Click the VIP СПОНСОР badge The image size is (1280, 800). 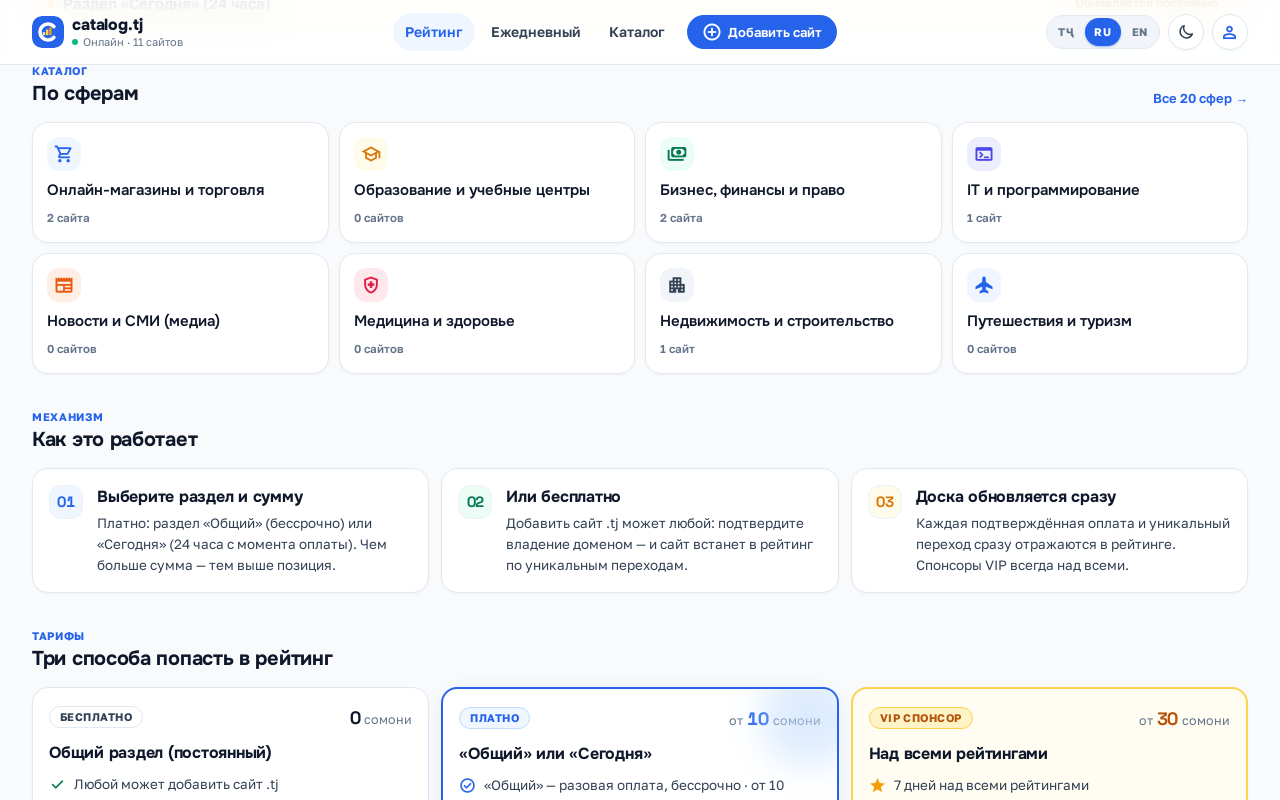point(921,718)
